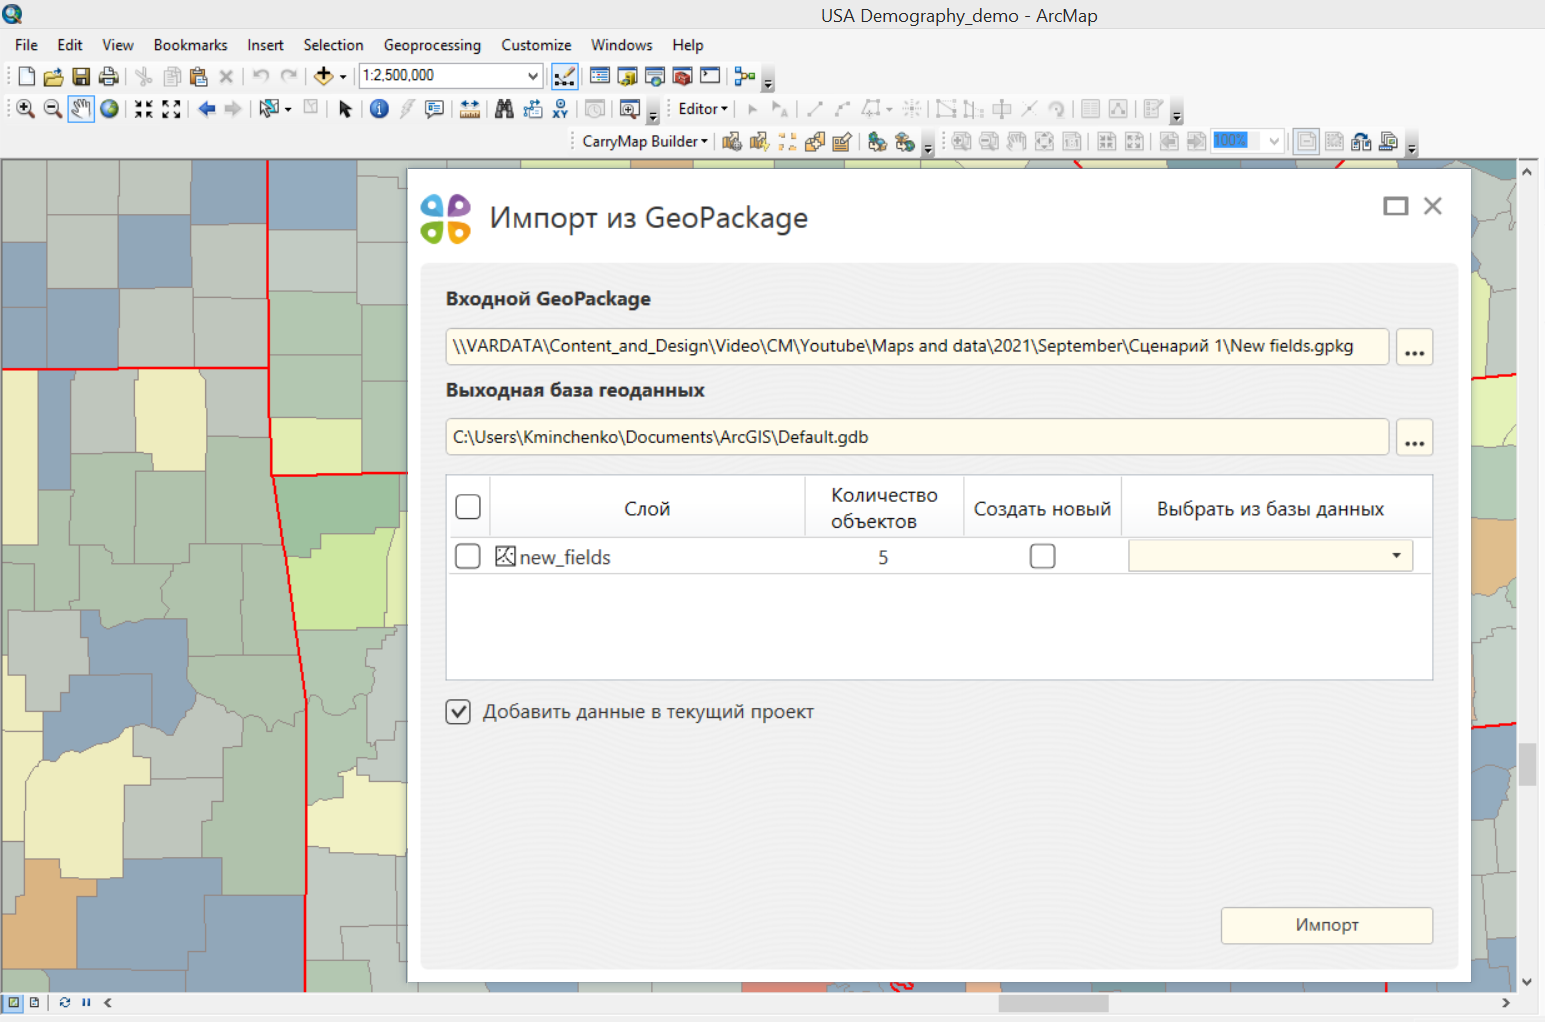Viewport: 1545px width, 1022px height.
Task: Open the Python window
Action: coord(710,76)
